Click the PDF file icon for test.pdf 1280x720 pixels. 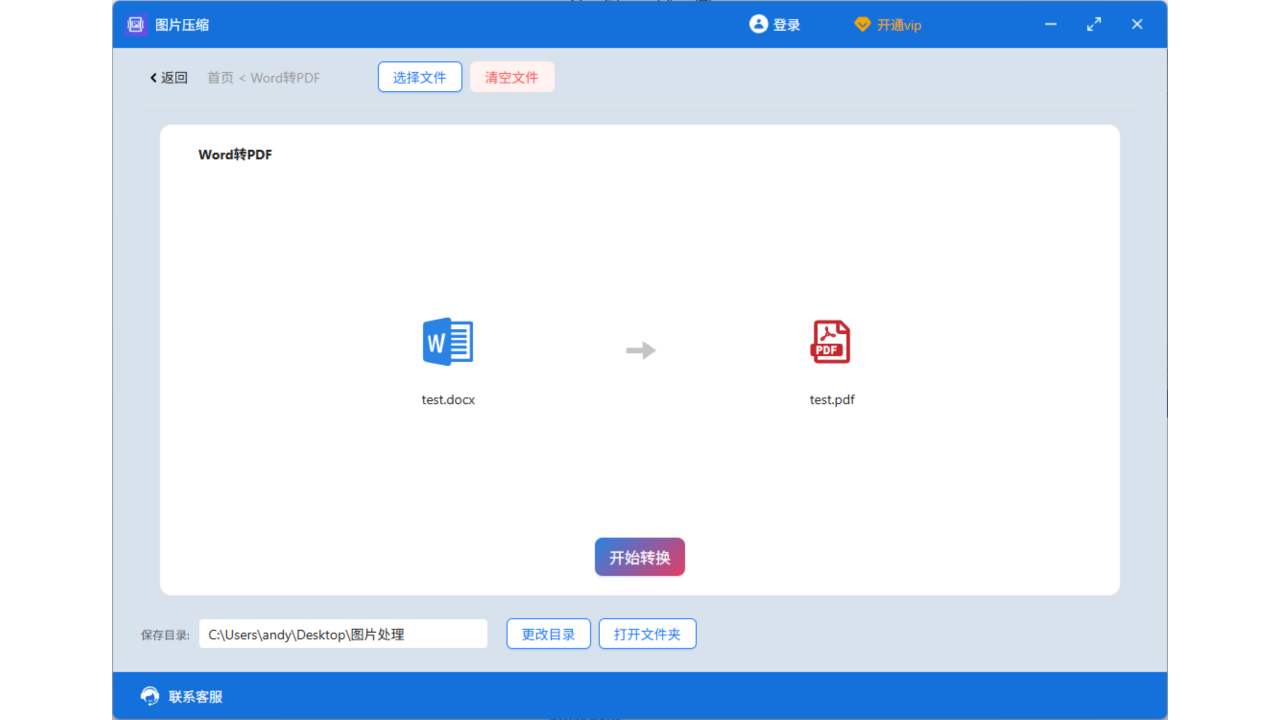[x=831, y=341]
